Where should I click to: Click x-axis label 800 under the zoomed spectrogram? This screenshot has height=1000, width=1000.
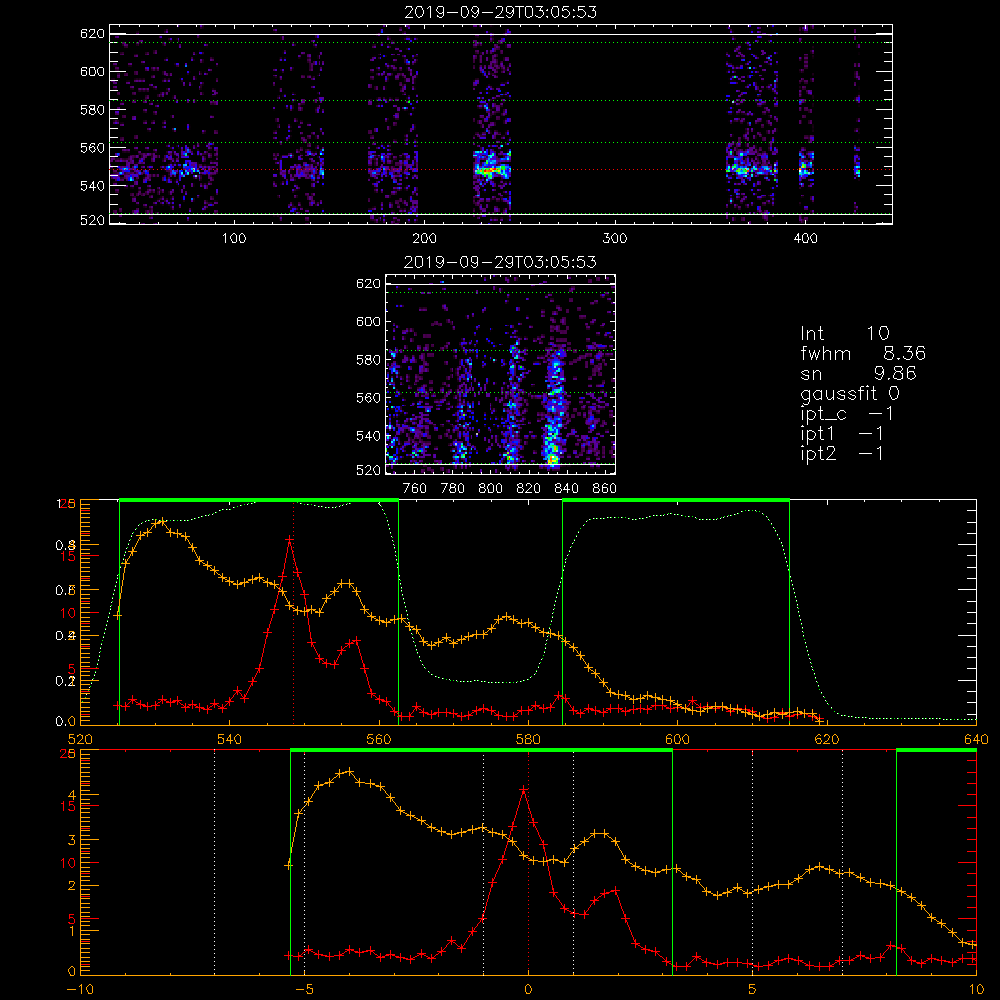coord(491,489)
